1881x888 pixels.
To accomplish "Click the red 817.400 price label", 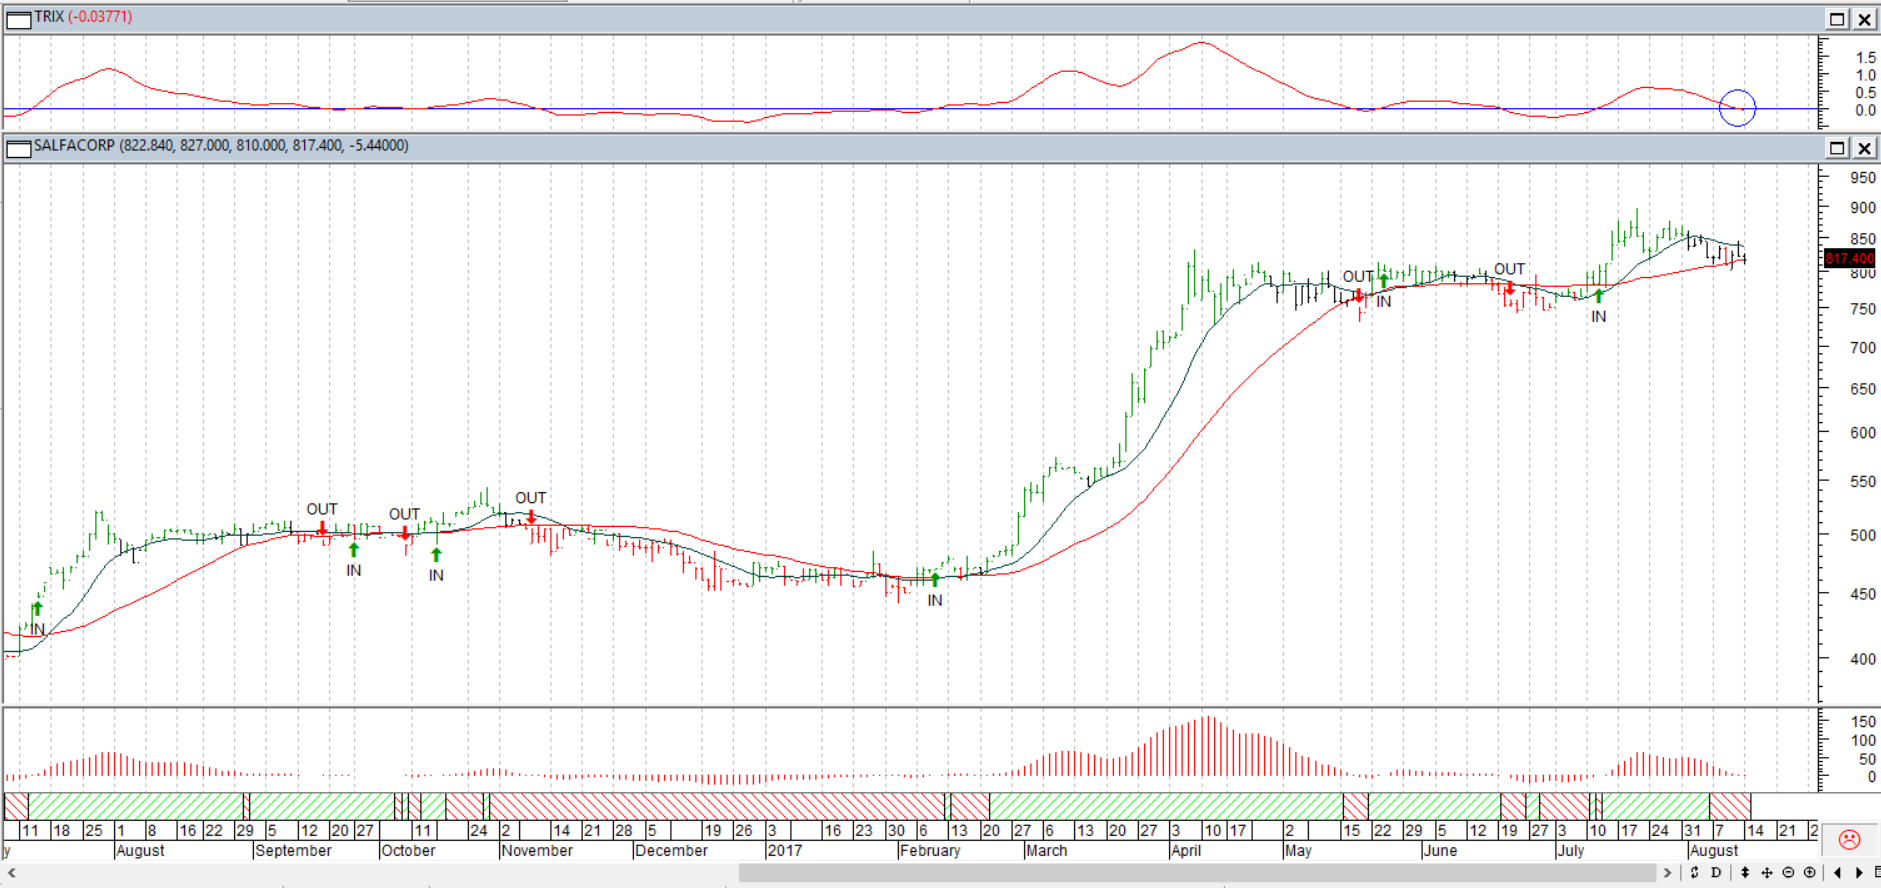I will pos(1849,259).
